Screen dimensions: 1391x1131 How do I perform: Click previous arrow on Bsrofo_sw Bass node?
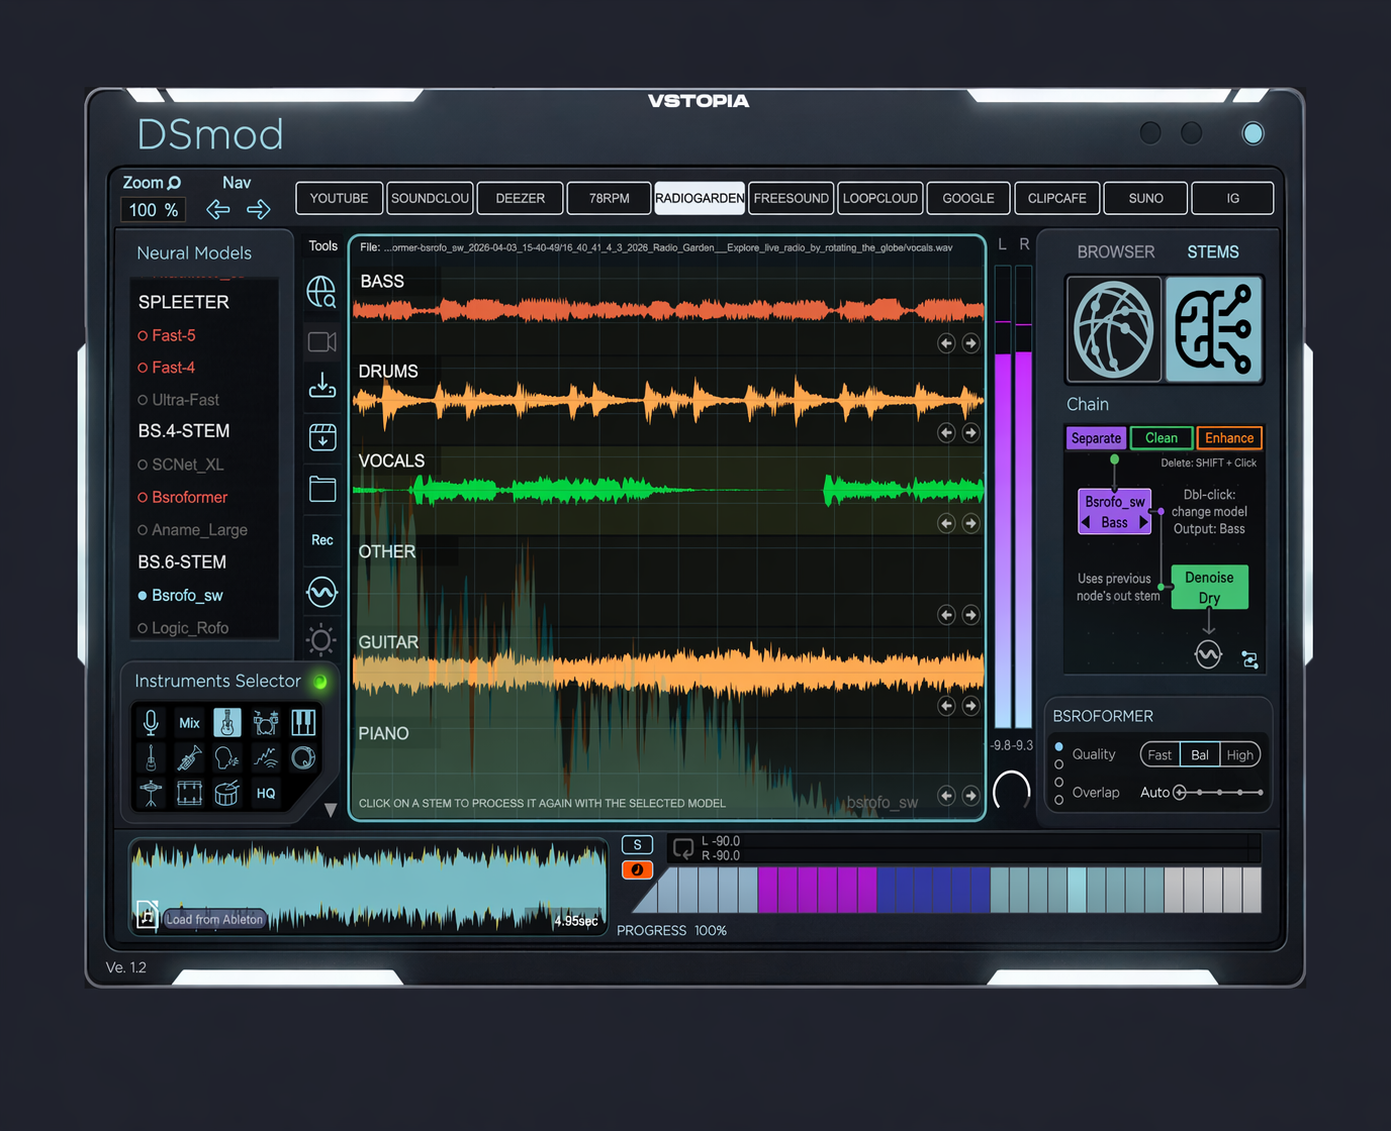point(1086,522)
